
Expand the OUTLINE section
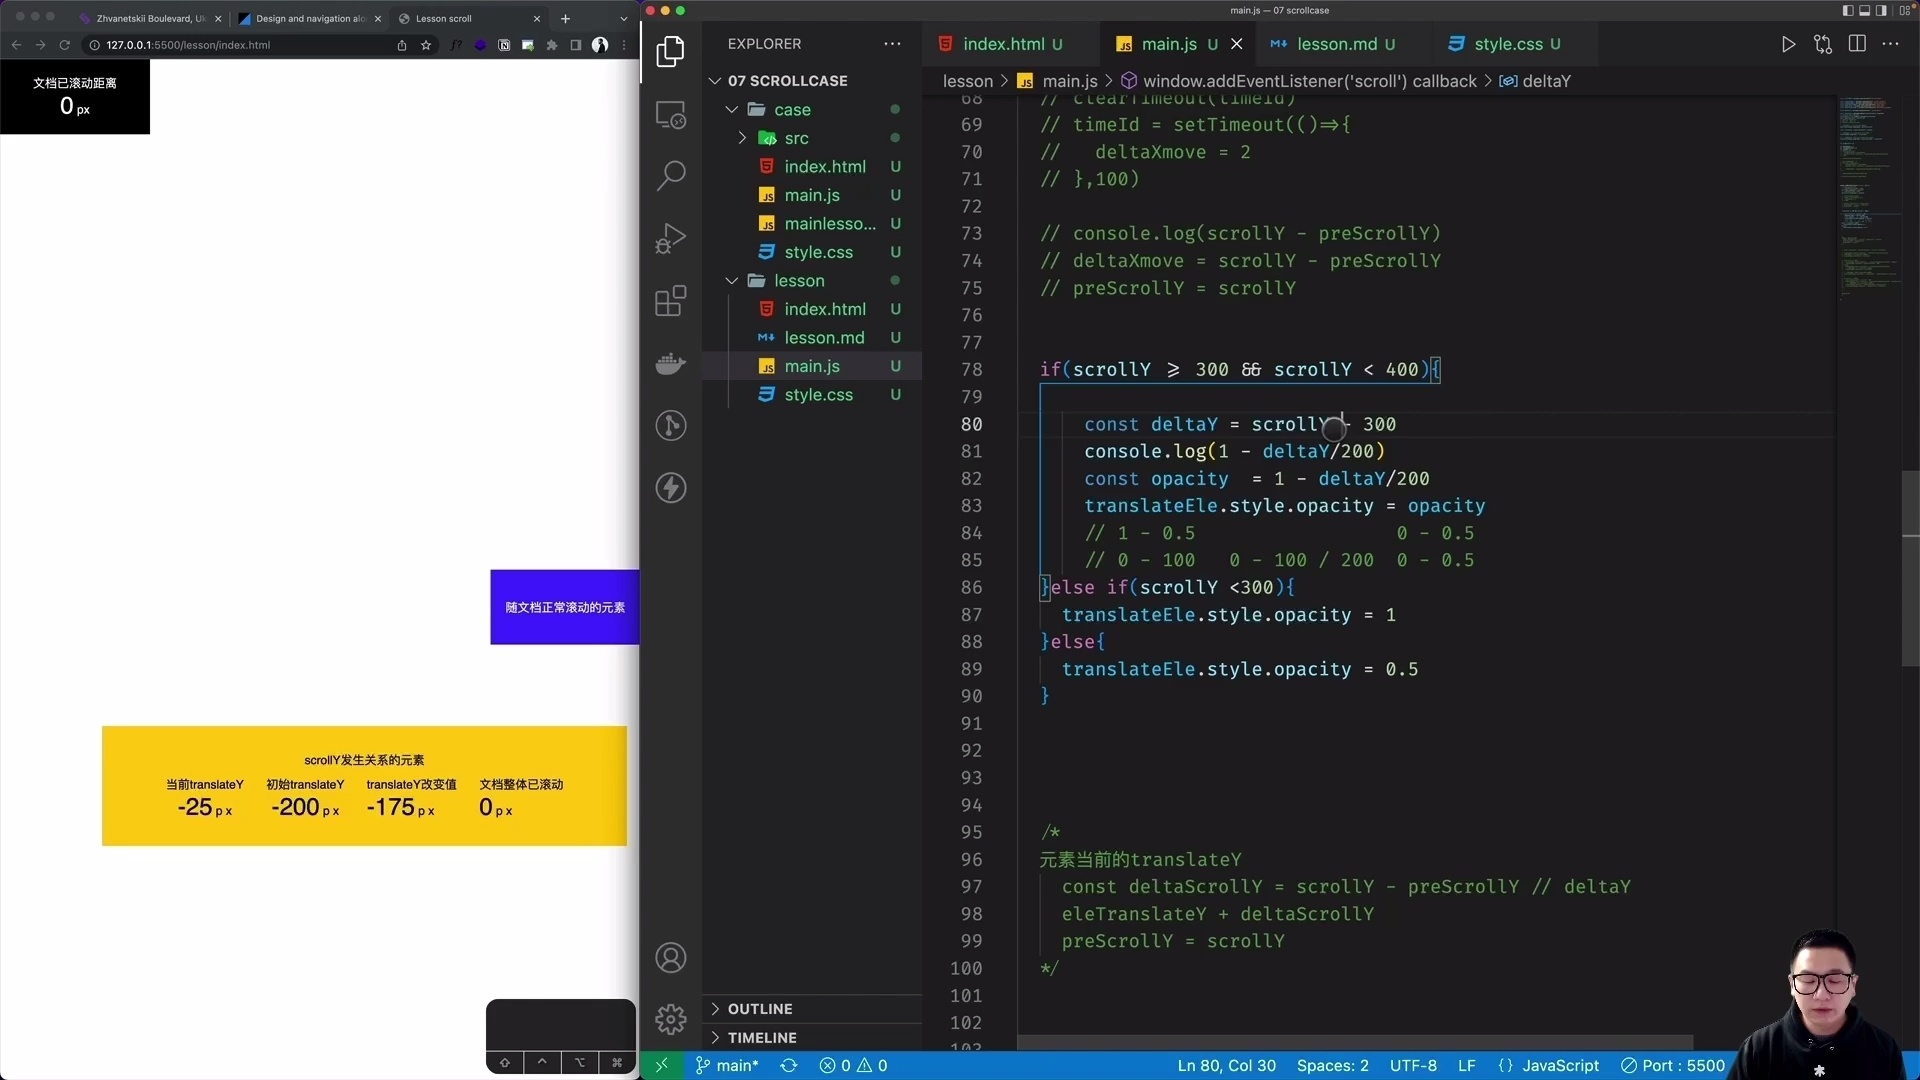click(759, 1009)
